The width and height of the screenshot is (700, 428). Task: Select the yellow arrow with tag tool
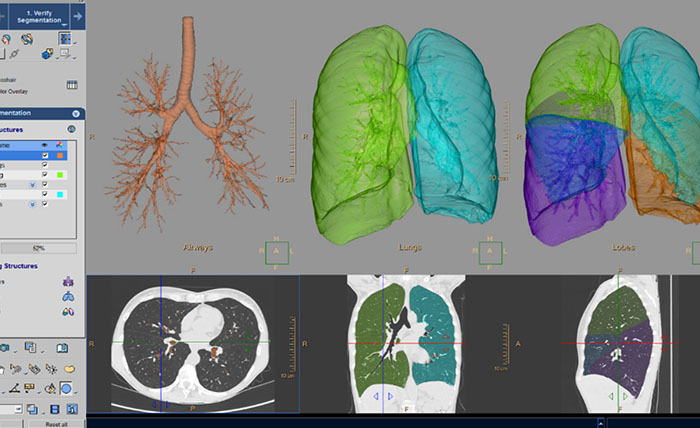coord(34,369)
